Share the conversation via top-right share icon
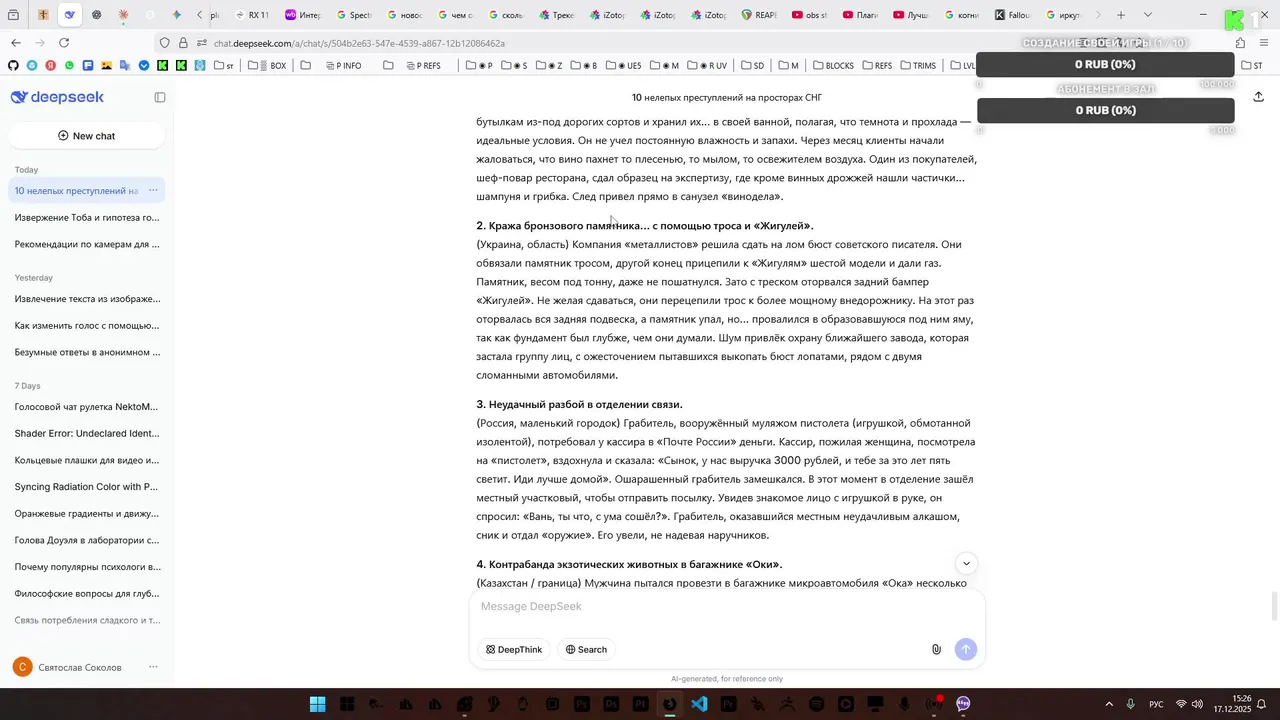Viewport: 1280px width, 720px height. (1258, 97)
